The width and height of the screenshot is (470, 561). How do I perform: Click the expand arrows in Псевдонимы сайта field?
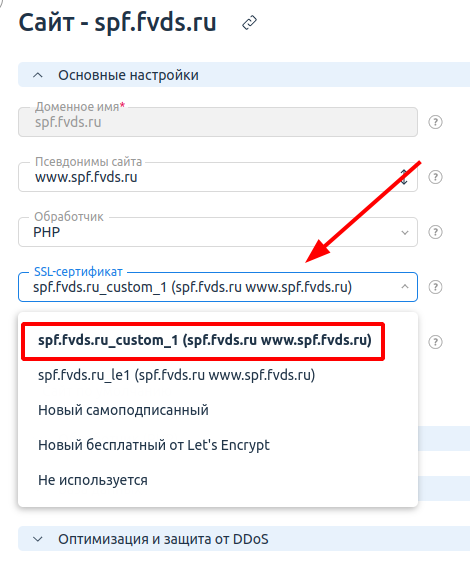[404, 177]
